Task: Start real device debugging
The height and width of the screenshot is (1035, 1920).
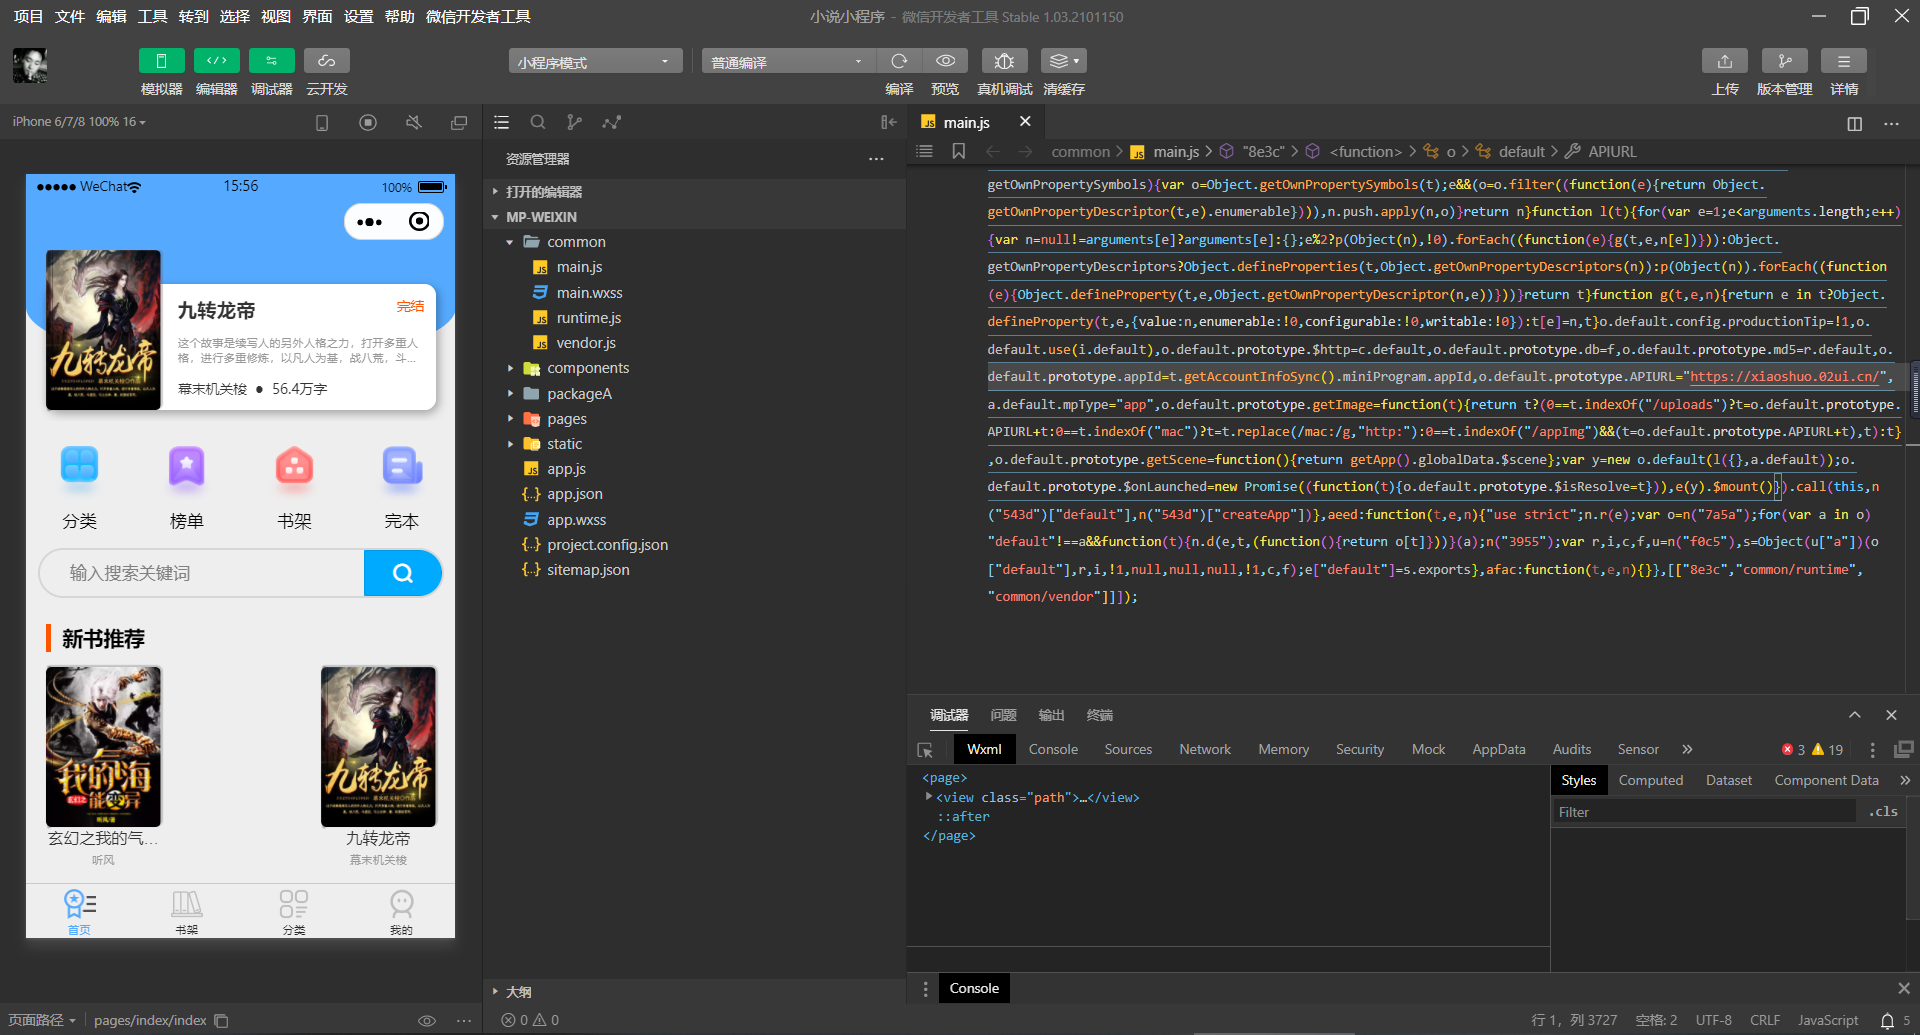Action: (x=1005, y=61)
